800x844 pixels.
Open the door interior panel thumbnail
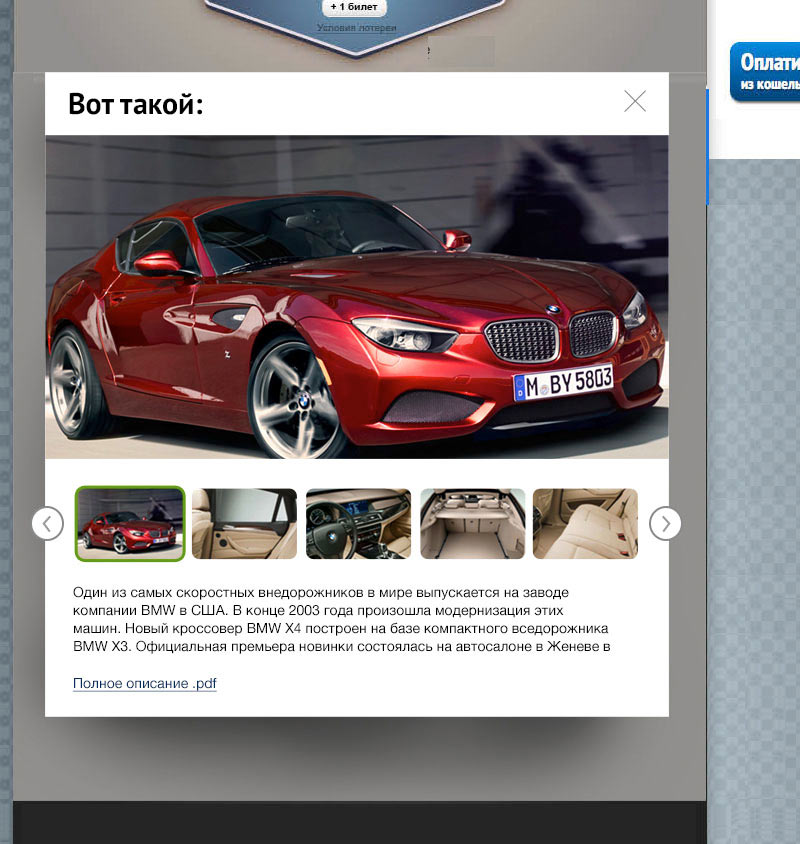(244, 523)
